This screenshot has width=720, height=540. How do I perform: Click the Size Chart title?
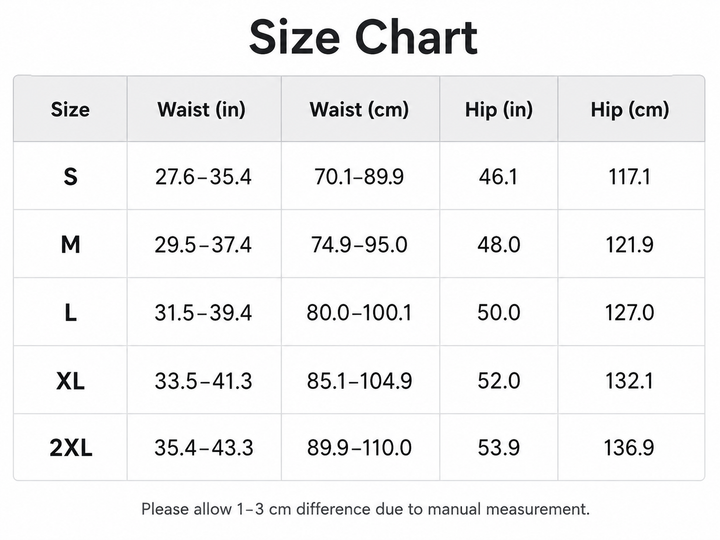(x=363, y=38)
